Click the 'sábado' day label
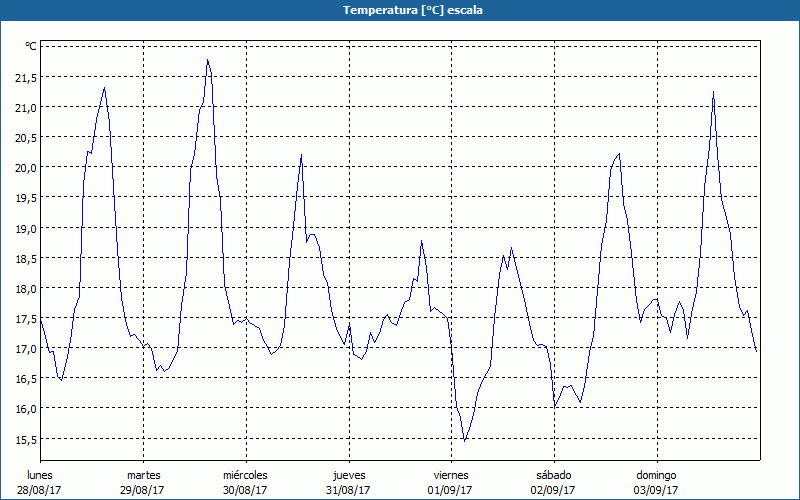This screenshot has width=800, height=500. pos(553,475)
